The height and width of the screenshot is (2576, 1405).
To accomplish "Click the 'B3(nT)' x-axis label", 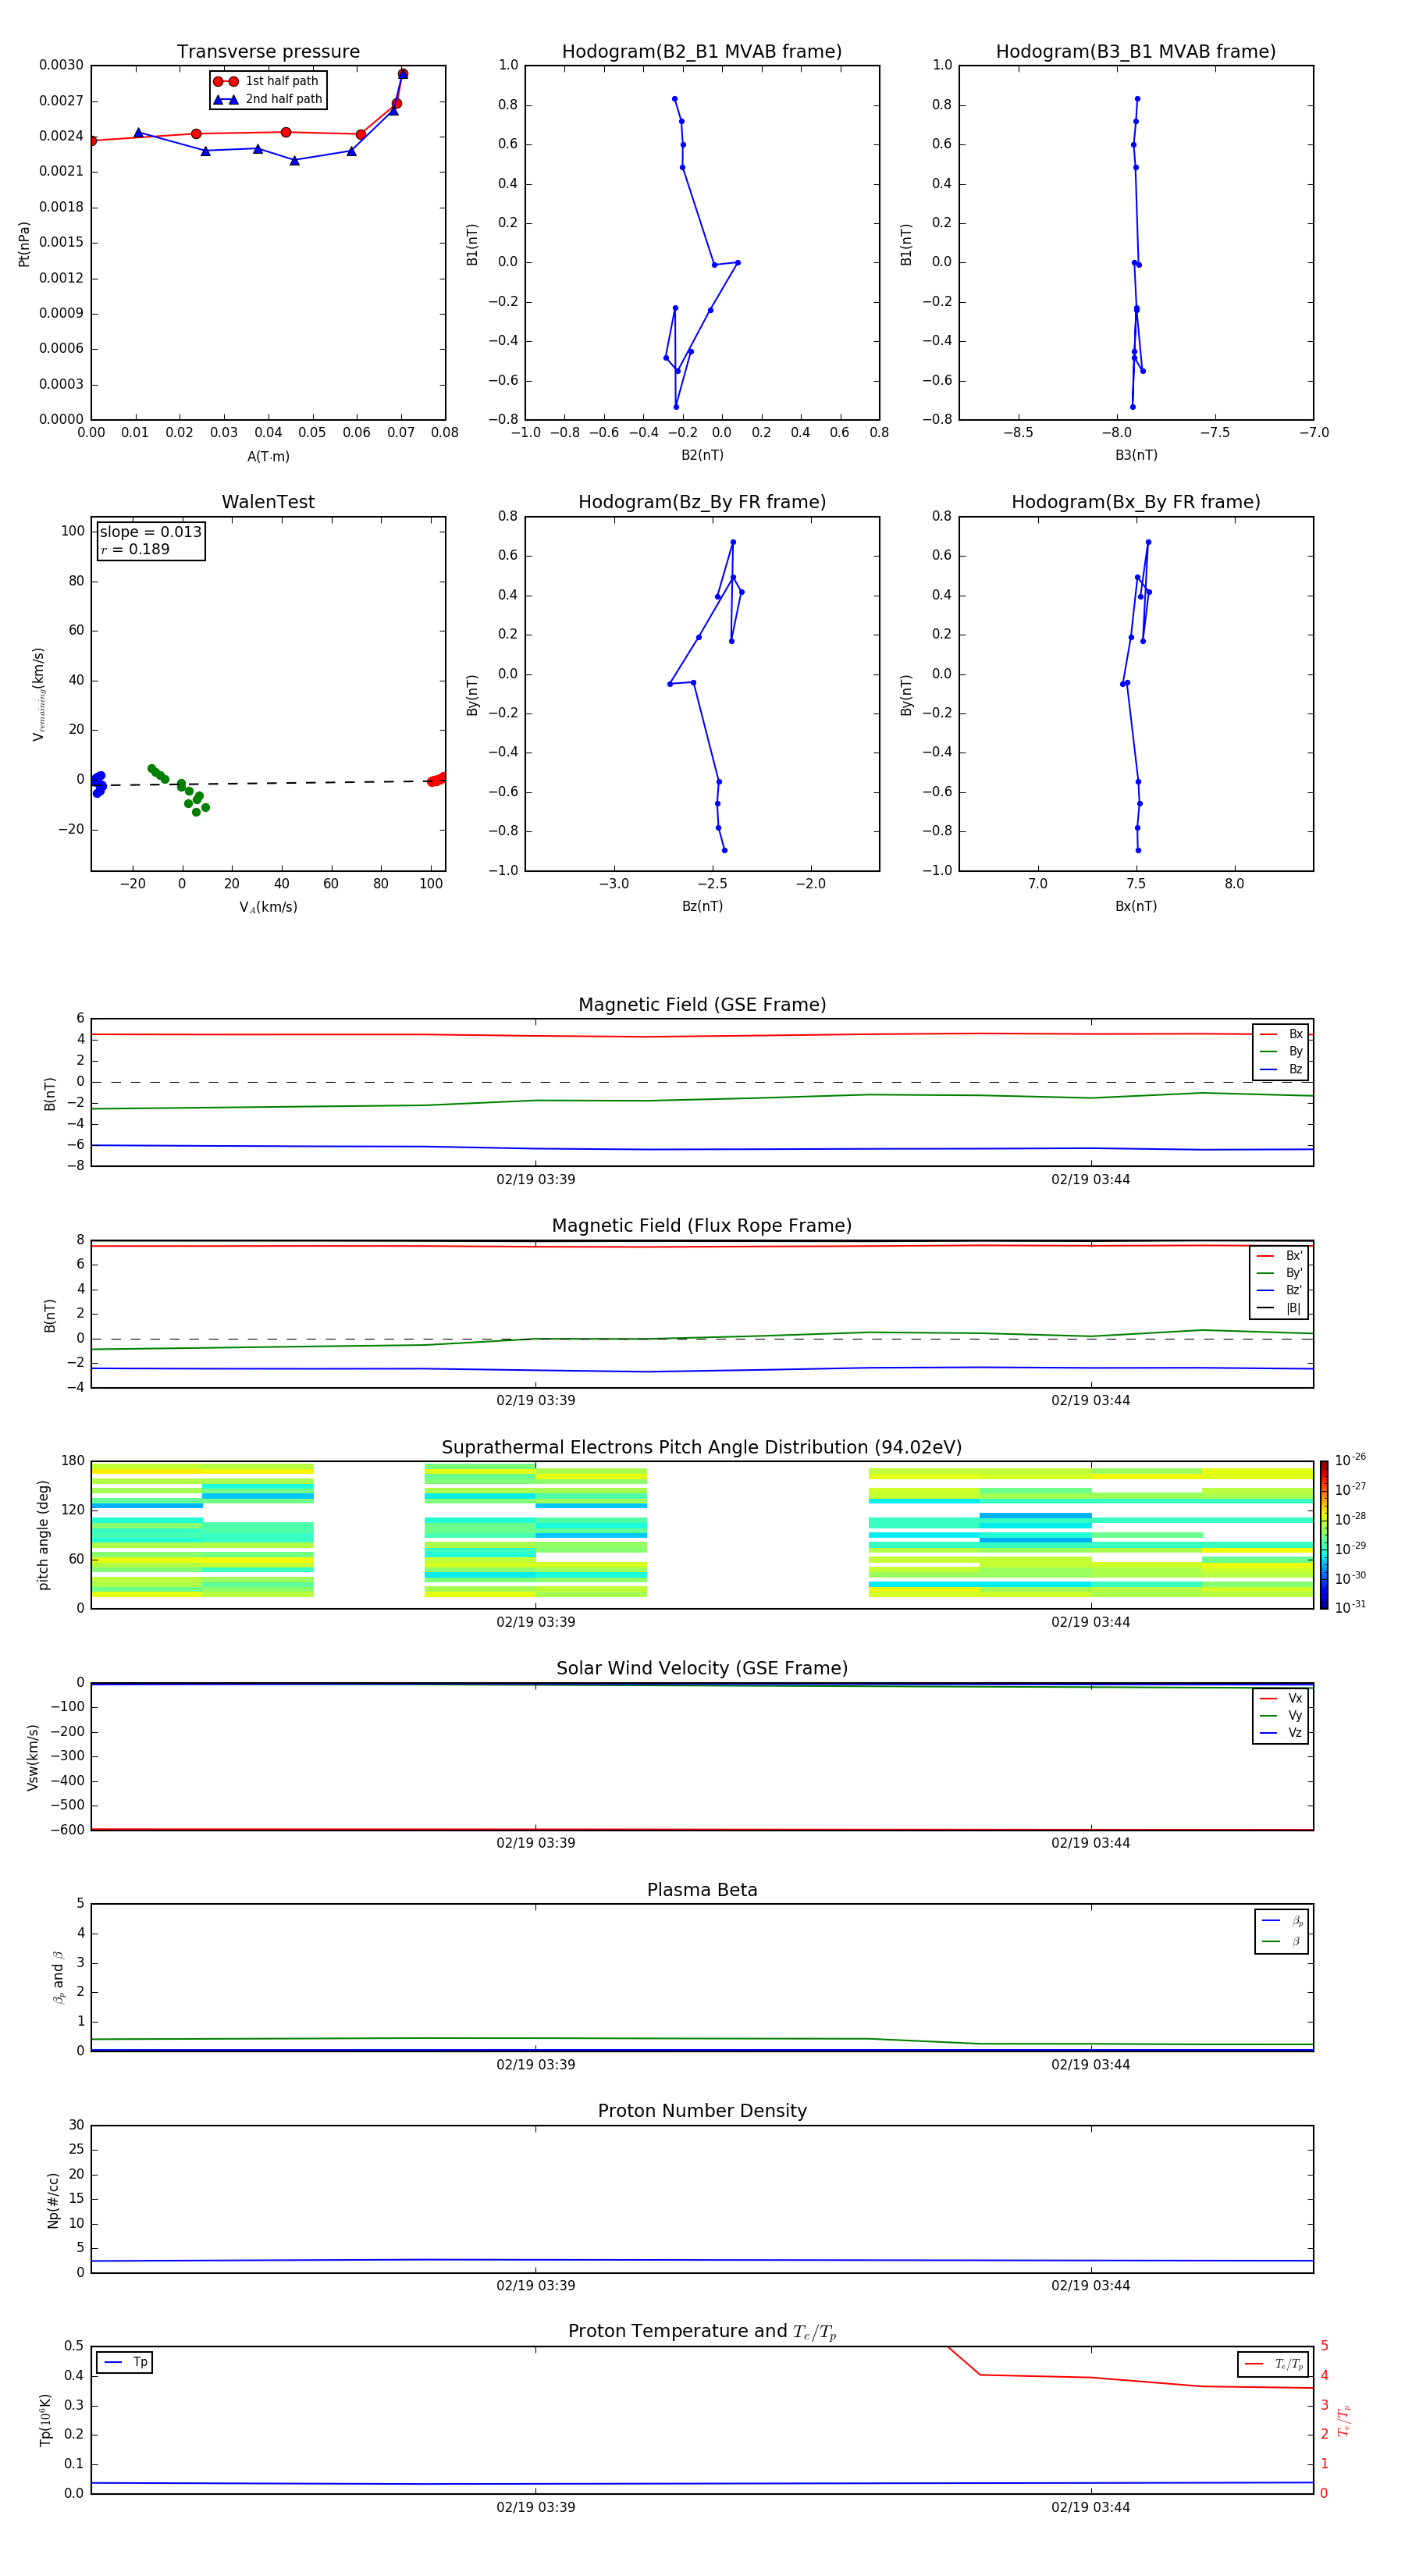I will tap(1136, 455).
